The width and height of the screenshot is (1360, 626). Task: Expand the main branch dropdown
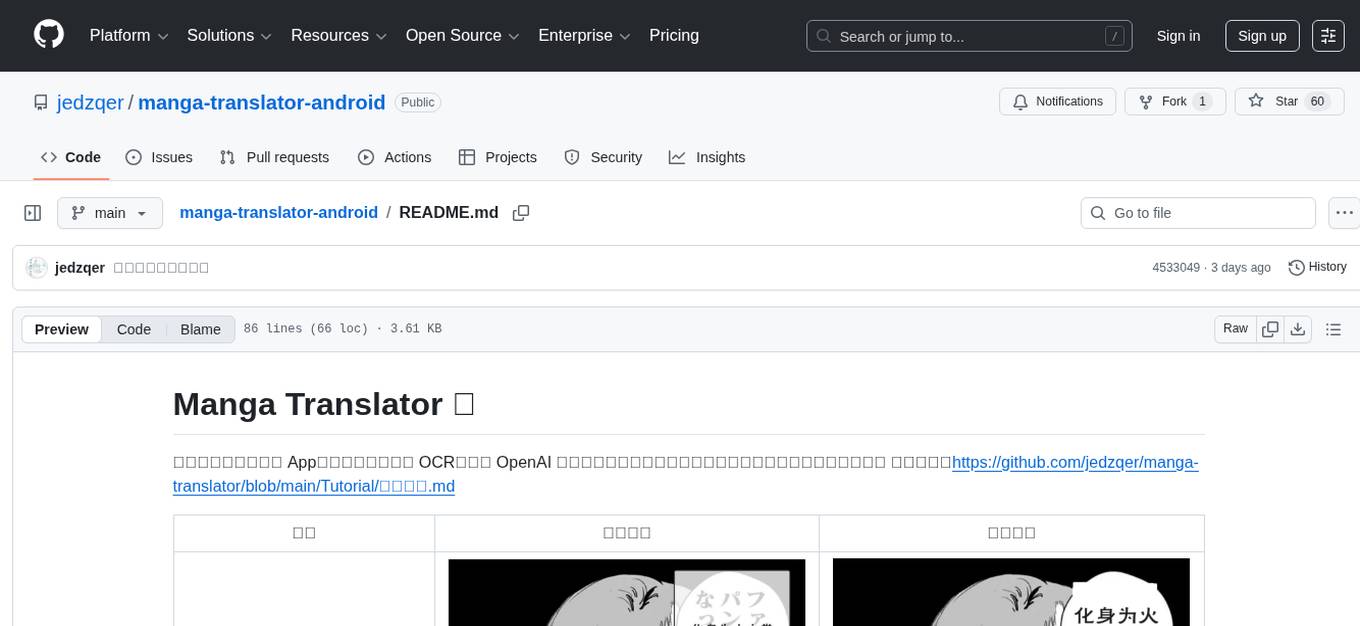(109, 213)
